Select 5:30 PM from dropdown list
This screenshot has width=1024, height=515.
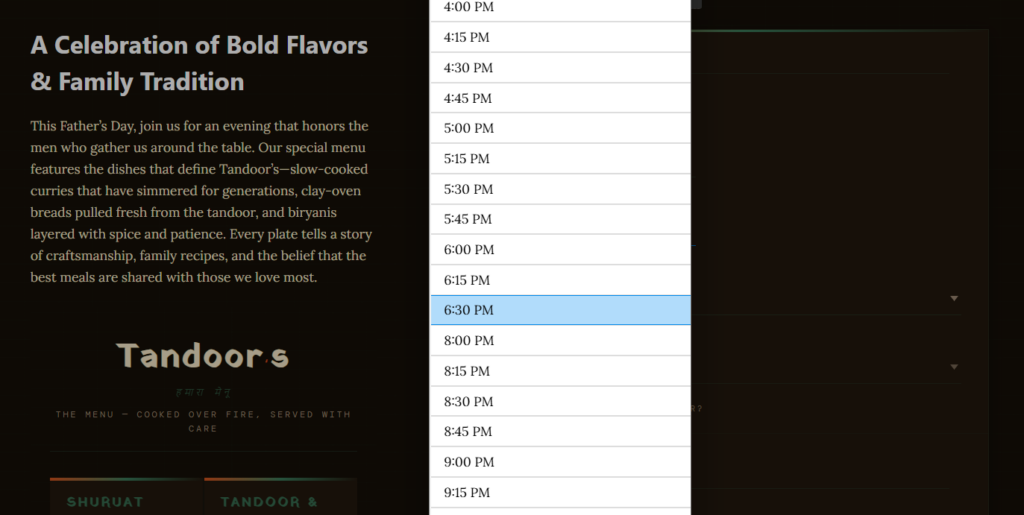560,189
